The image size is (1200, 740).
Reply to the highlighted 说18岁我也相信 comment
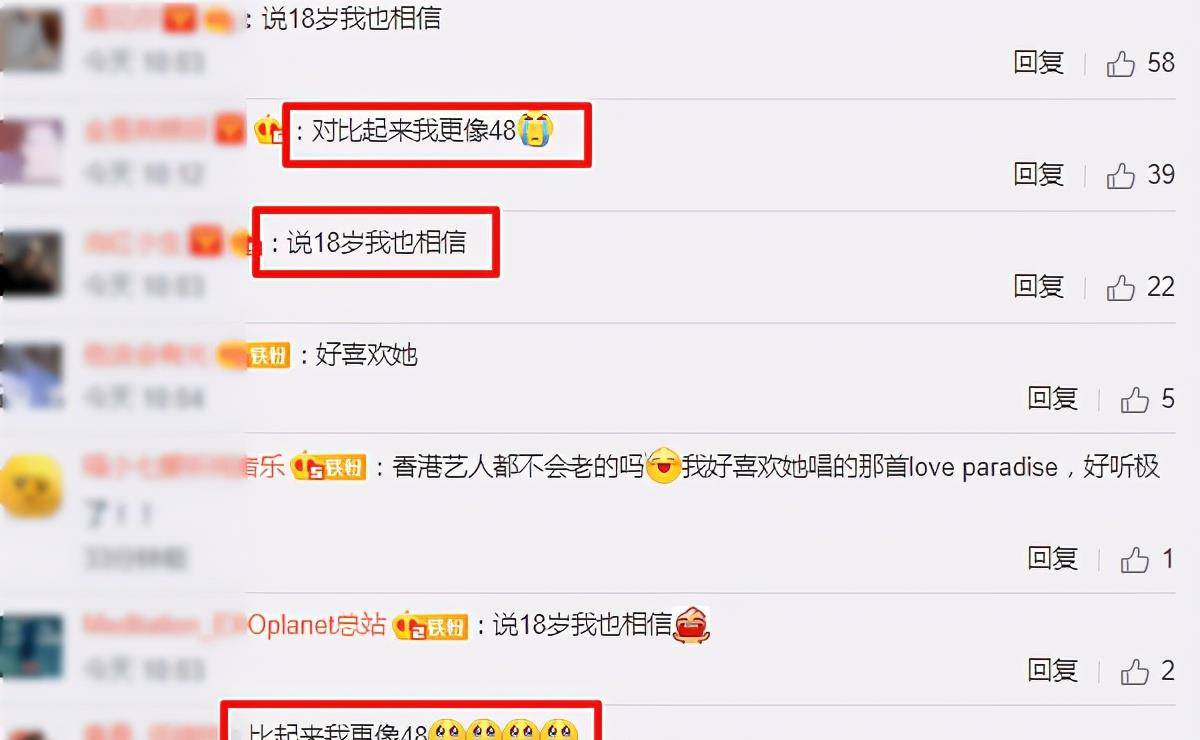coord(1039,287)
